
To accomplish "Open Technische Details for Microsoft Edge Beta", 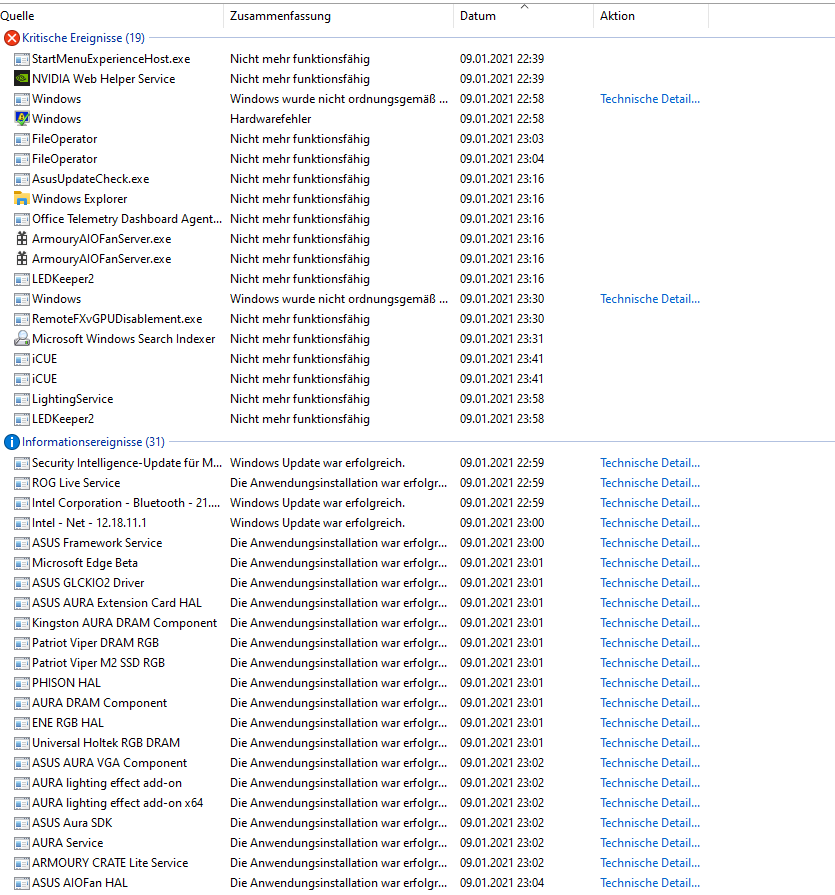I will [650, 563].
